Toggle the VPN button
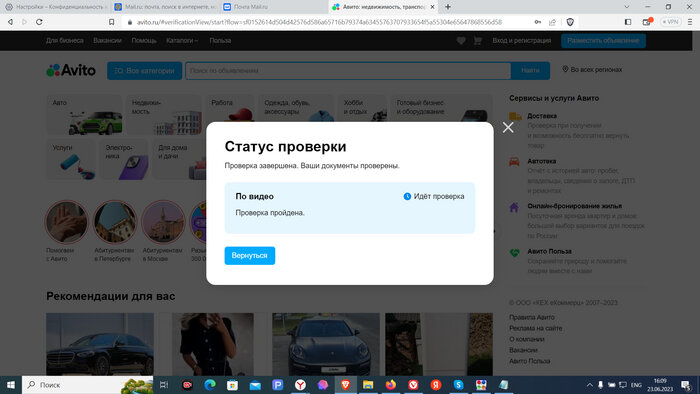 click(671, 22)
